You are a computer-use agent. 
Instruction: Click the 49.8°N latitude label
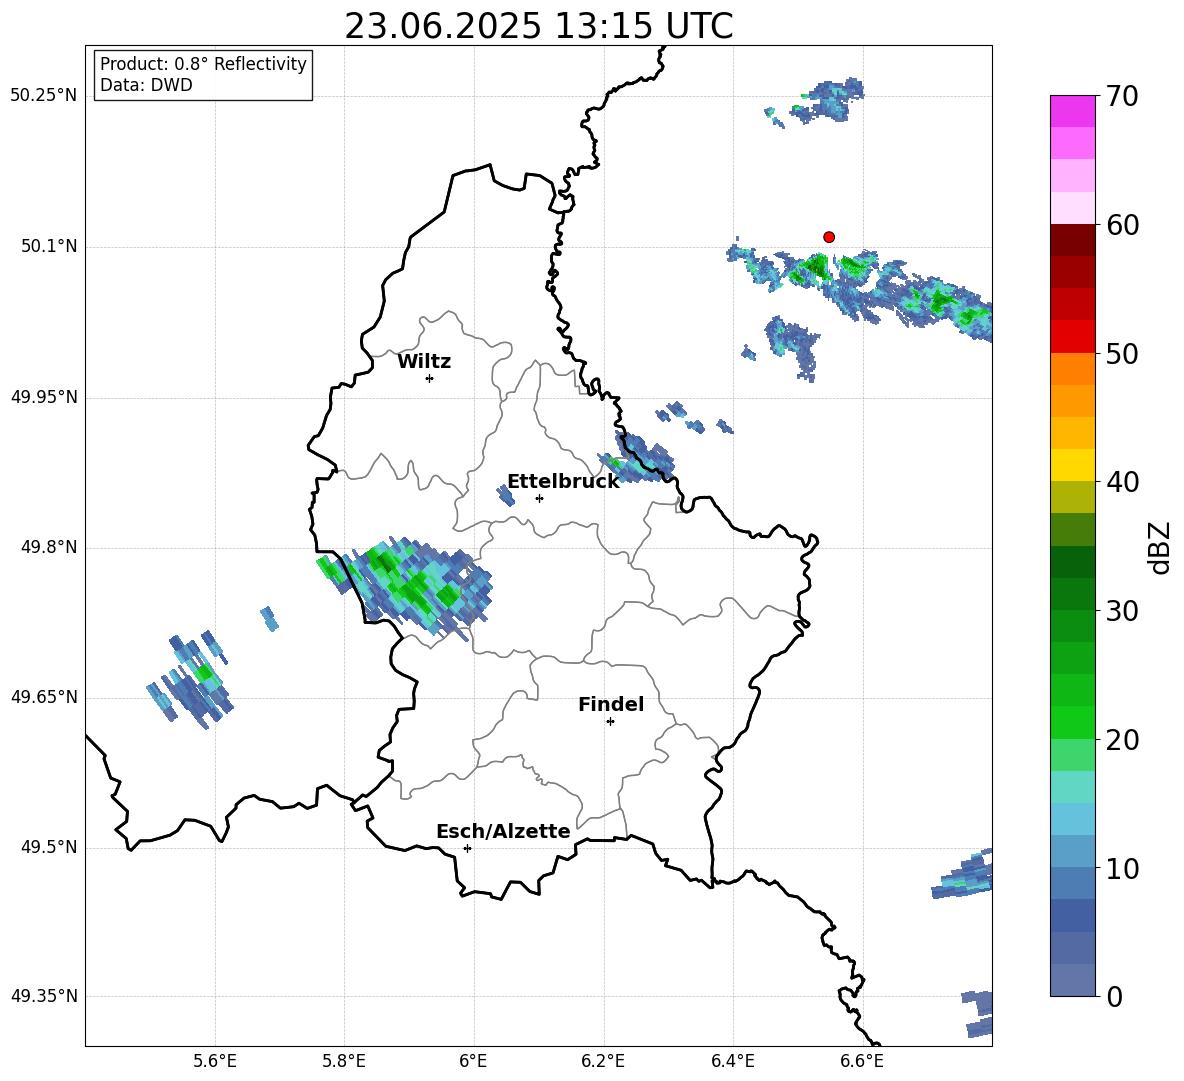click(49, 547)
